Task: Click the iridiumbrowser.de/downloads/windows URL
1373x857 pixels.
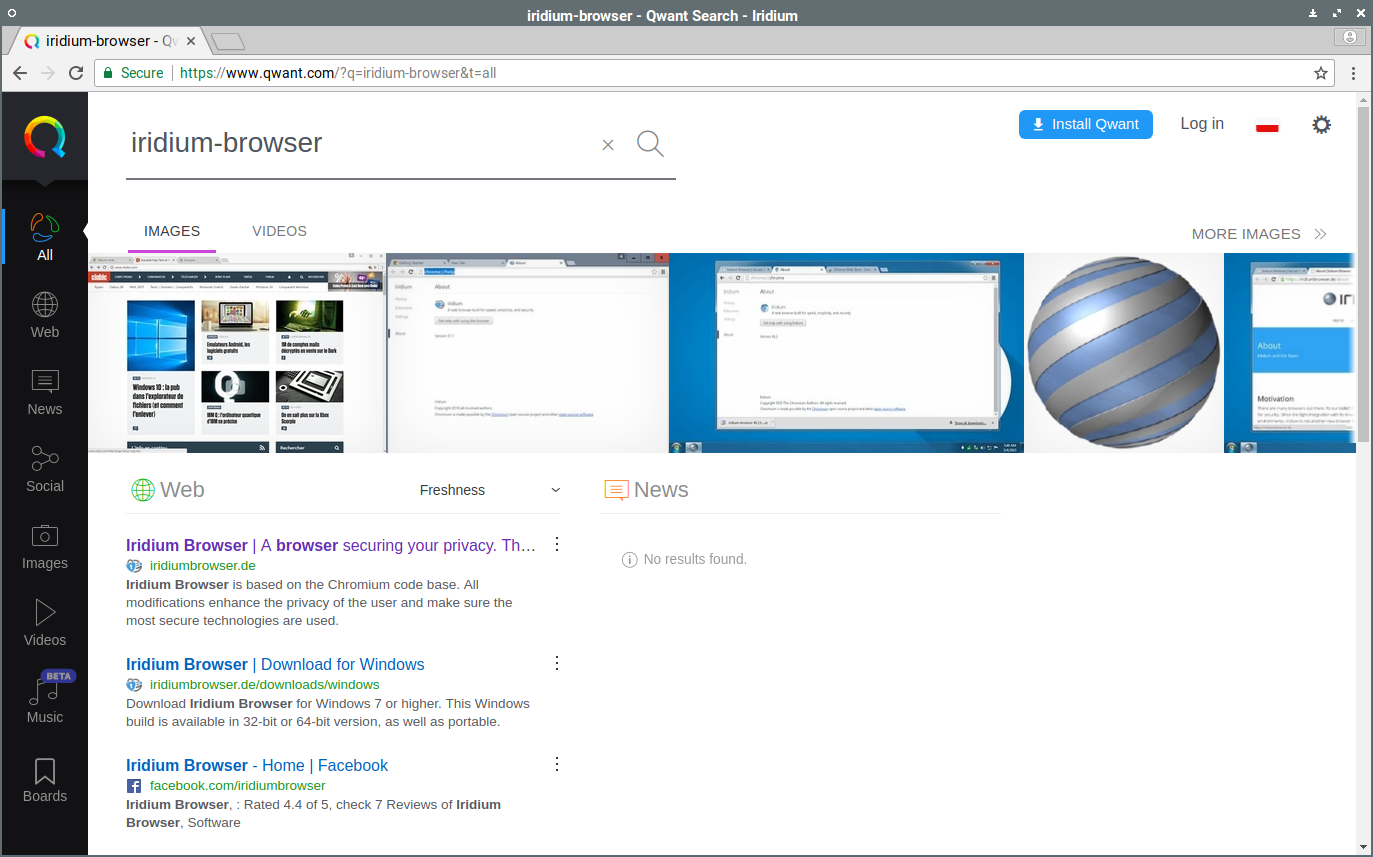Action: (x=265, y=685)
